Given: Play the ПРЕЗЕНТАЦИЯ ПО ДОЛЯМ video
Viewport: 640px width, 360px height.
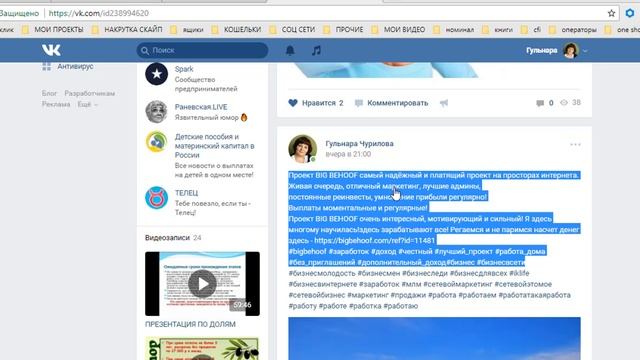Looking at the screenshot, I should coord(202,284).
